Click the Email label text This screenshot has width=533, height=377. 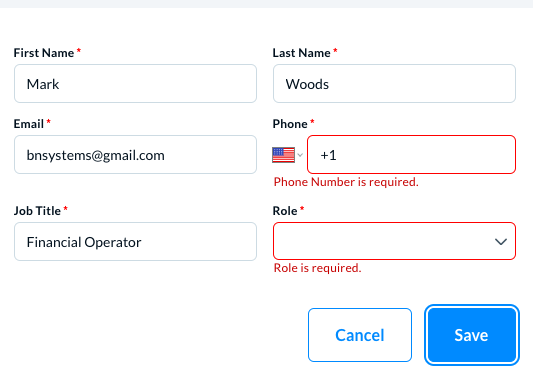(x=29, y=124)
